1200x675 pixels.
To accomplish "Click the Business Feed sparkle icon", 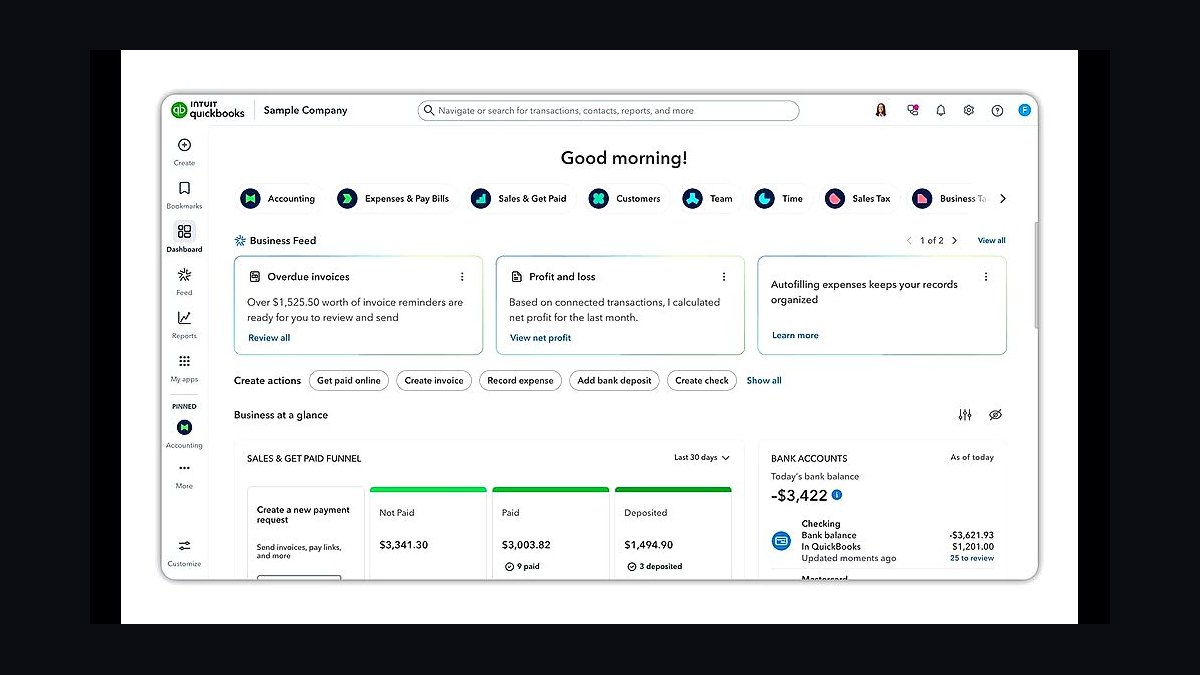I will [x=240, y=240].
